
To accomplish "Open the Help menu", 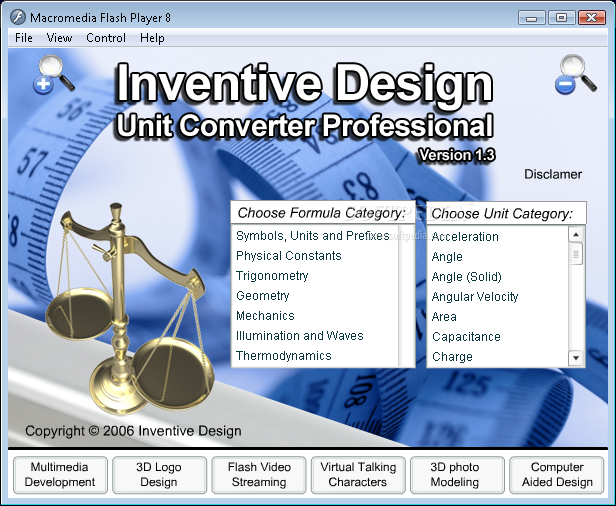I will pyautogui.click(x=152, y=38).
